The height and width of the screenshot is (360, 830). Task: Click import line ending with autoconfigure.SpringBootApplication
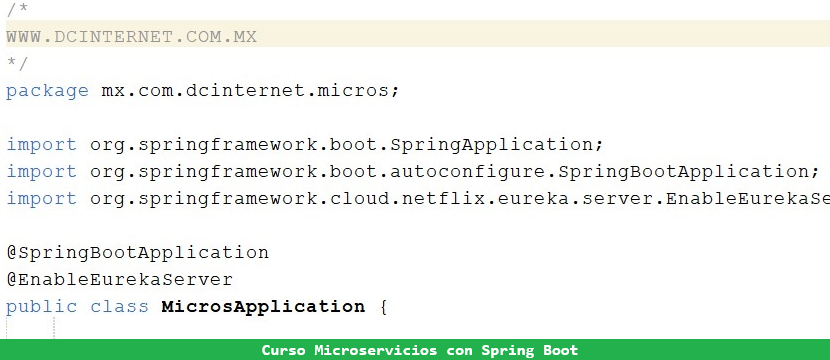(x=413, y=172)
